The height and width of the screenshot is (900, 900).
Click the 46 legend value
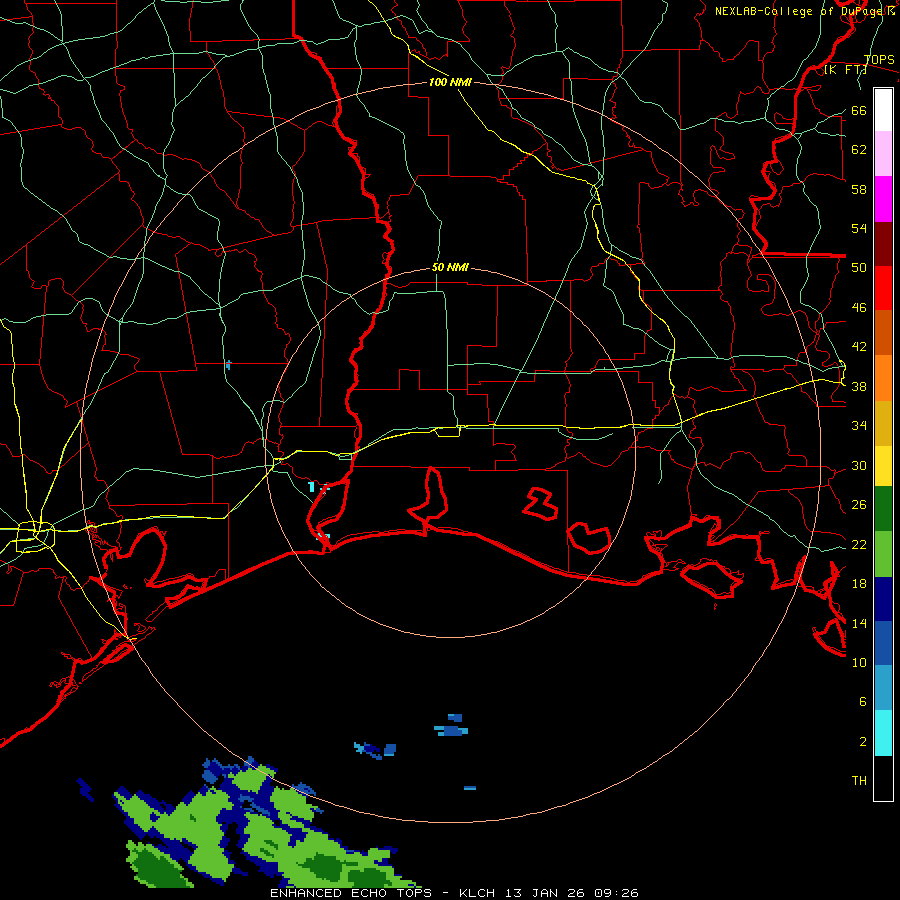859,308
